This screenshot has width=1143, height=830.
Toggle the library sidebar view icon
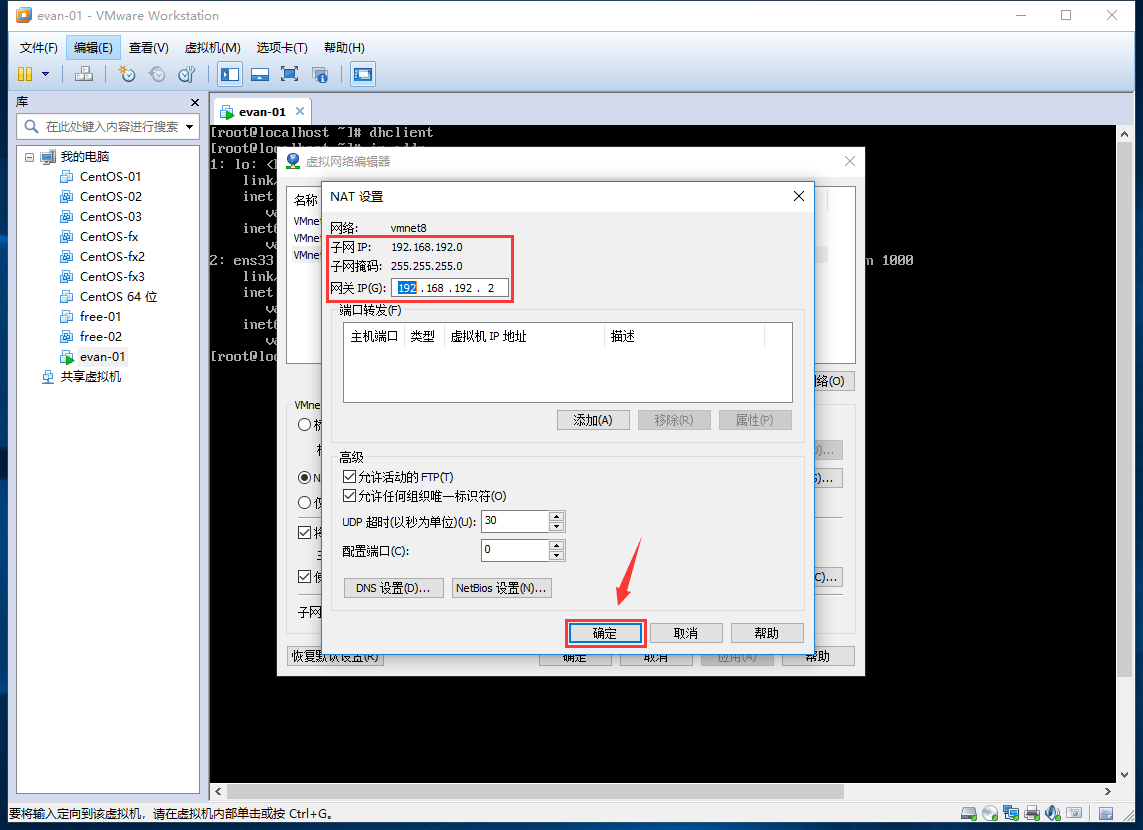(x=230, y=74)
